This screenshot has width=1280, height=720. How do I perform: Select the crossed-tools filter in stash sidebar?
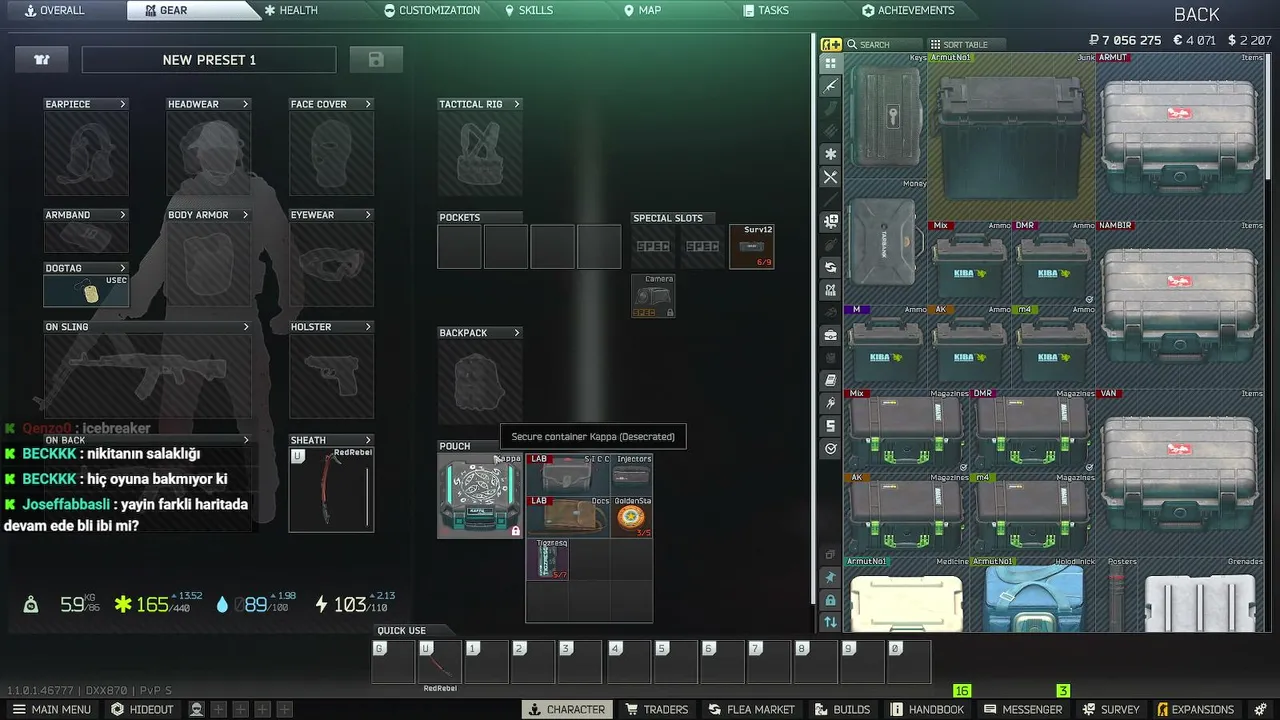(830, 177)
